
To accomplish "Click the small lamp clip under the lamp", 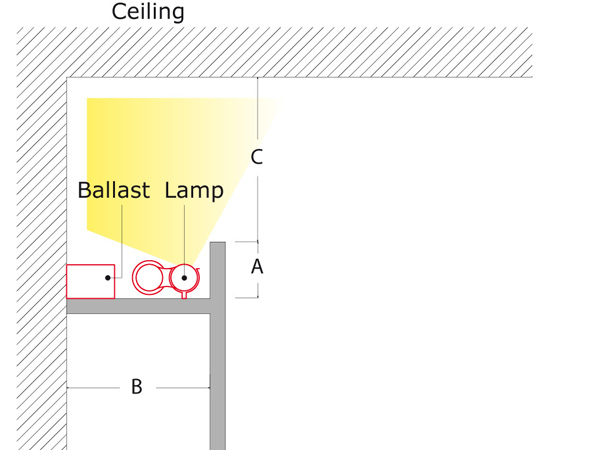I will pos(184,295).
